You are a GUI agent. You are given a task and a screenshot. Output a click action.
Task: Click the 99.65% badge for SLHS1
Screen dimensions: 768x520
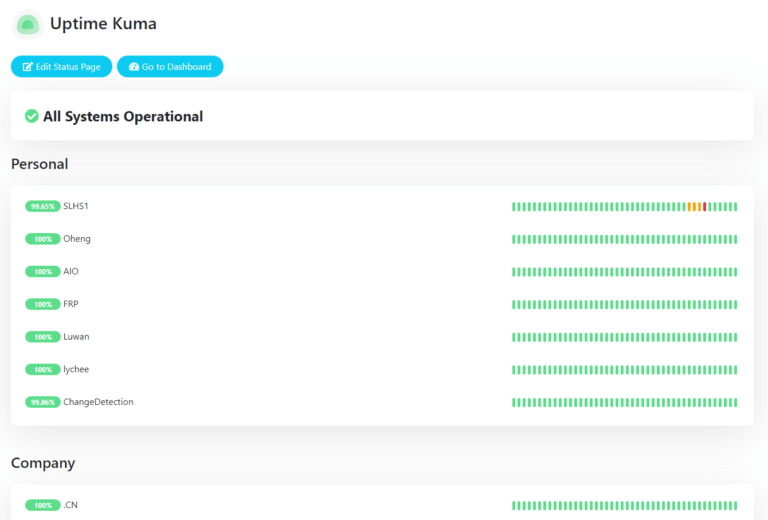[x=43, y=206]
